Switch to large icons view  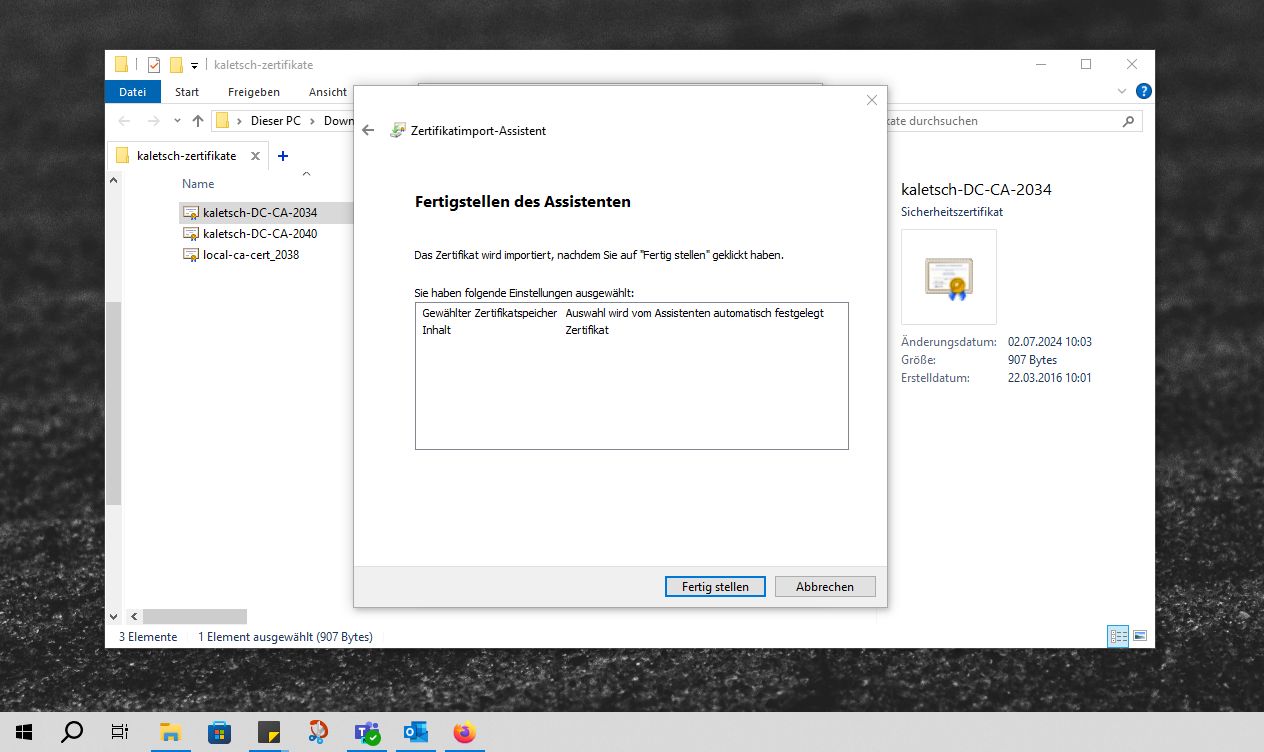[x=1139, y=636]
